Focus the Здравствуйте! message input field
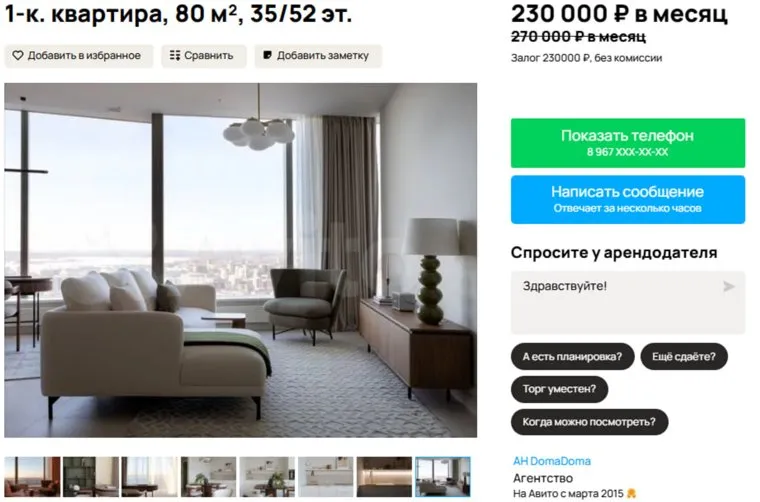 628,302
